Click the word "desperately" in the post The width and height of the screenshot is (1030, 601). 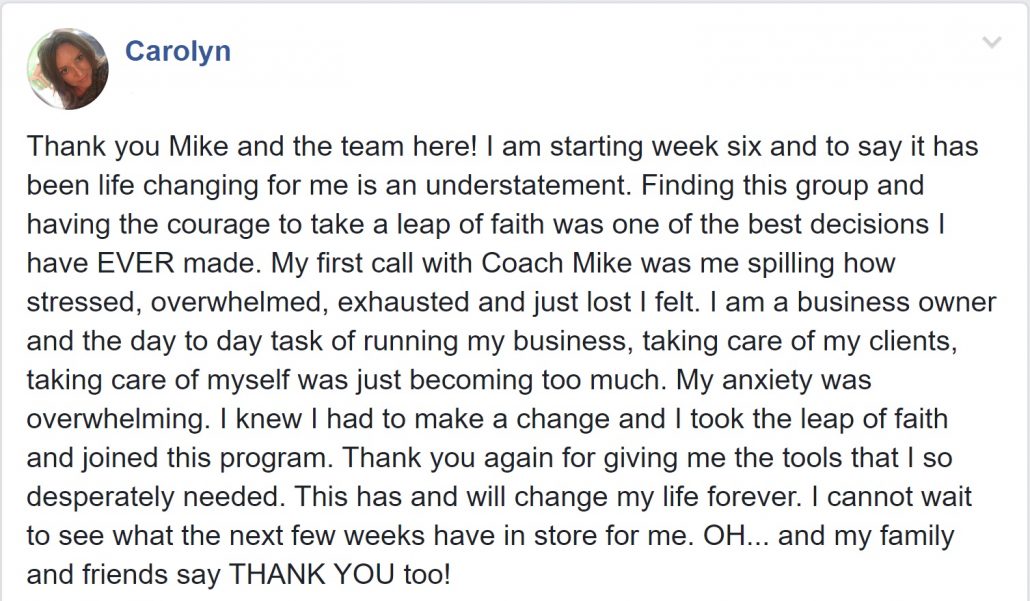[101, 497]
